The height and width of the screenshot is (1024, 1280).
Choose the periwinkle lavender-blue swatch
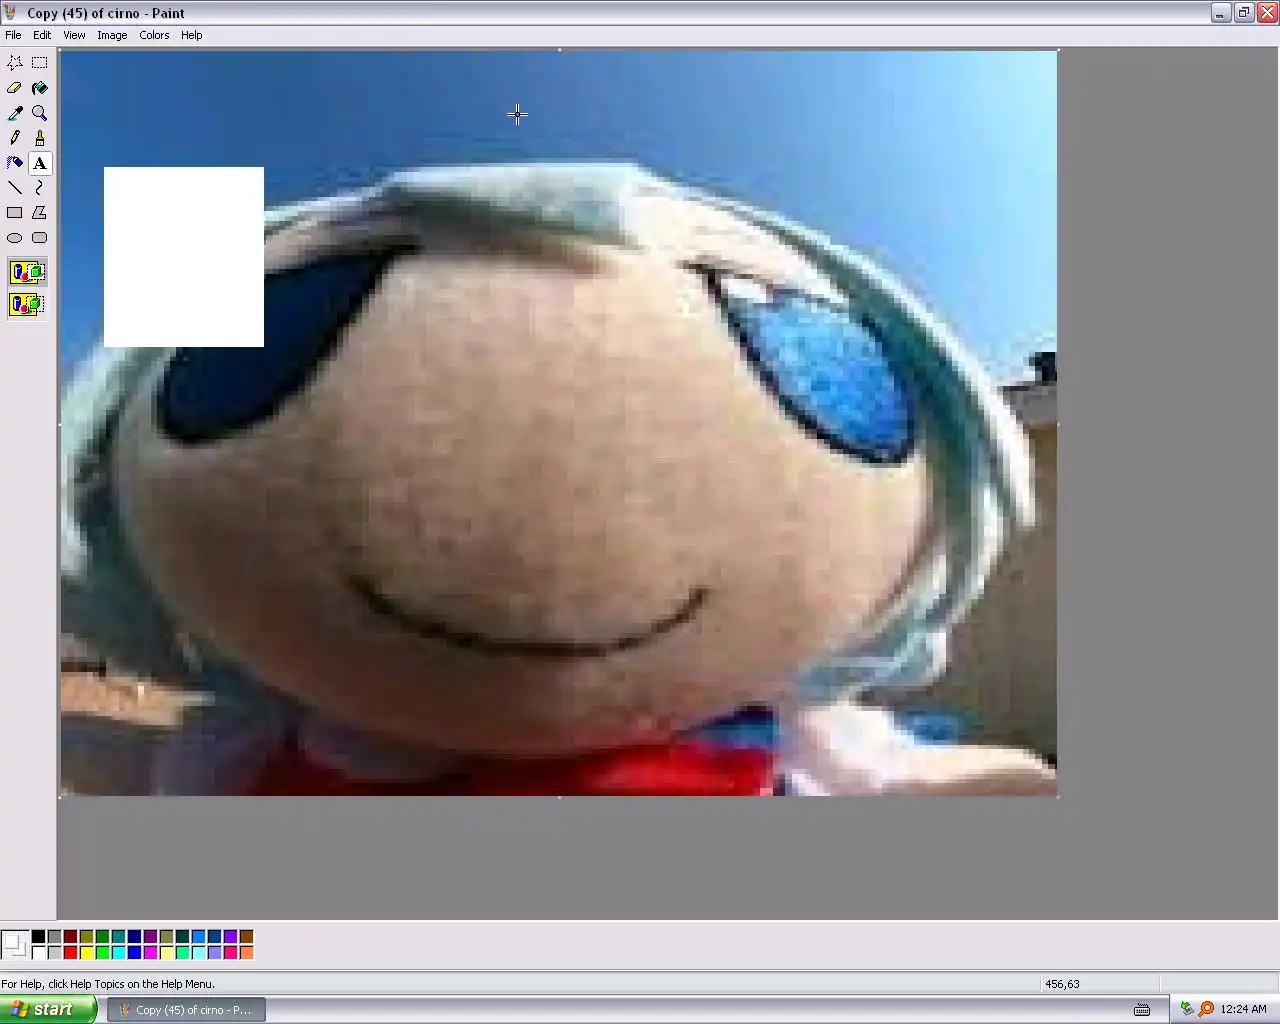[214, 953]
